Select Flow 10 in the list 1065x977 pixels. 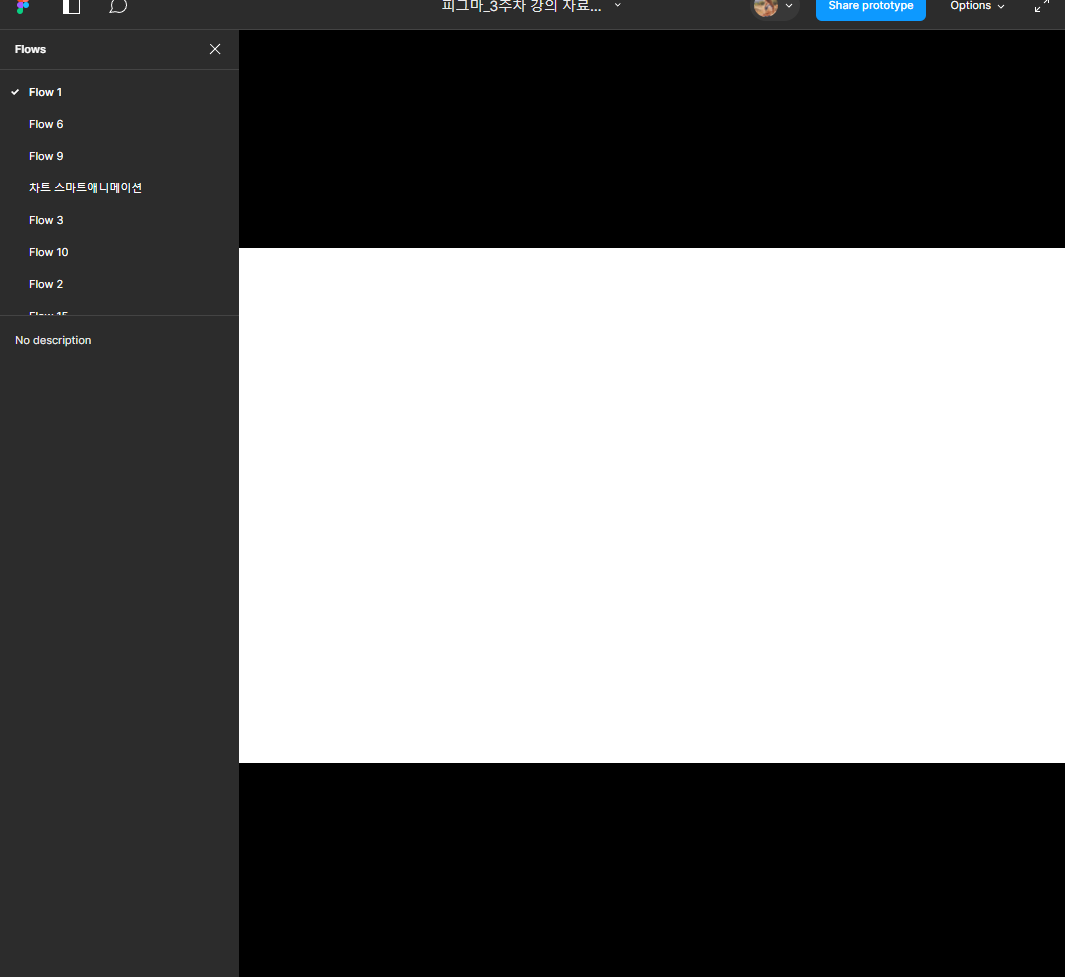click(x=120, y=251)
